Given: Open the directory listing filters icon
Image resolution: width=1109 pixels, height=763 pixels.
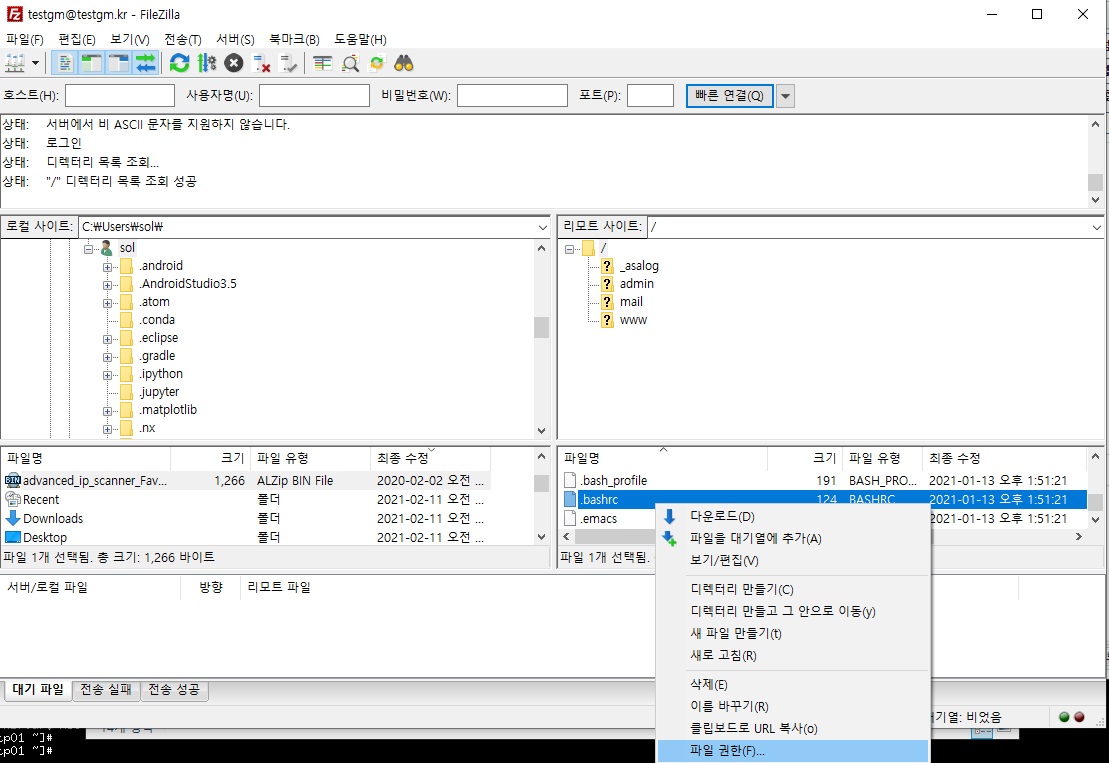Looking at the screenshot, I should coord(322,63).
